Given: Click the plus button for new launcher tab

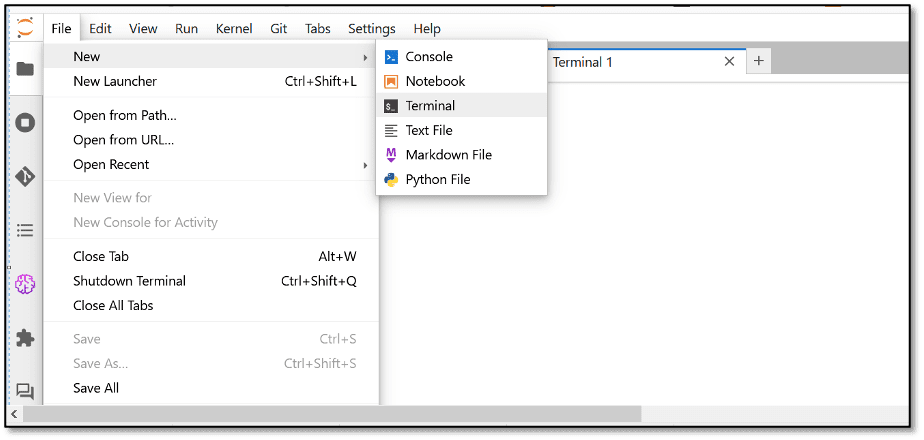Looking at the screenshot, I should pyautogui.click(x=758, y=62).
